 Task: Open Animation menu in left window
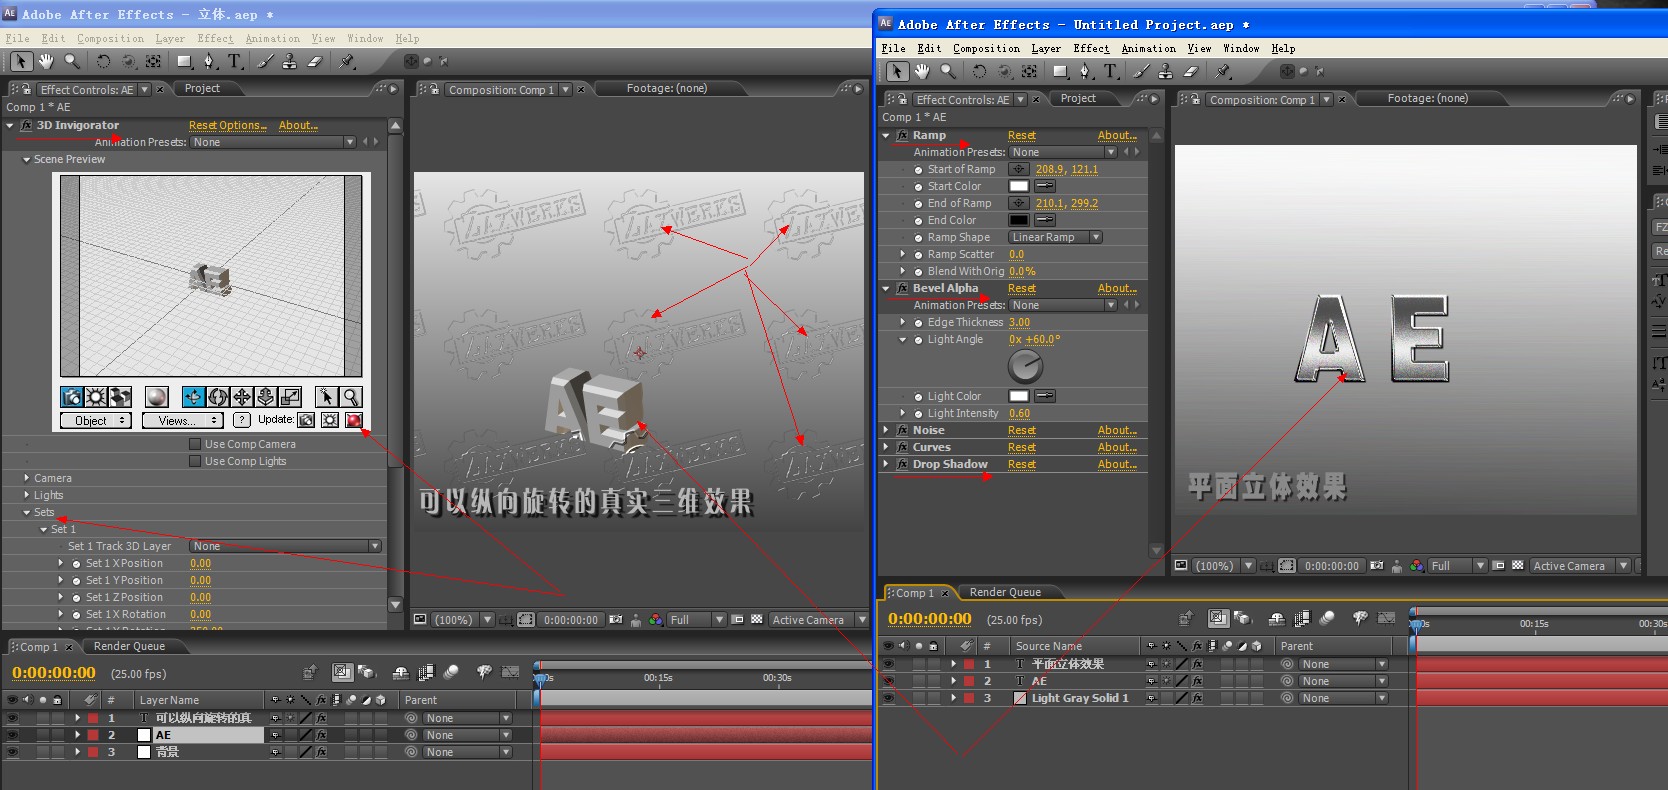coord(272,38)
